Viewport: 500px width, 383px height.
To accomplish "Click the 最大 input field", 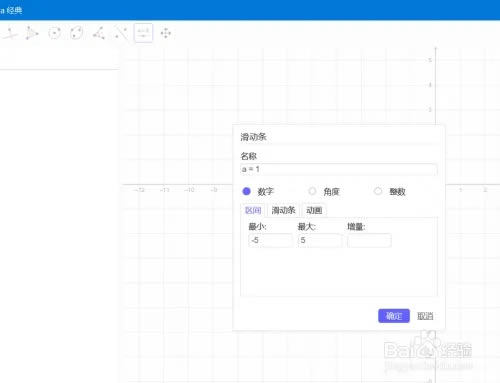I will pos(320,240).
